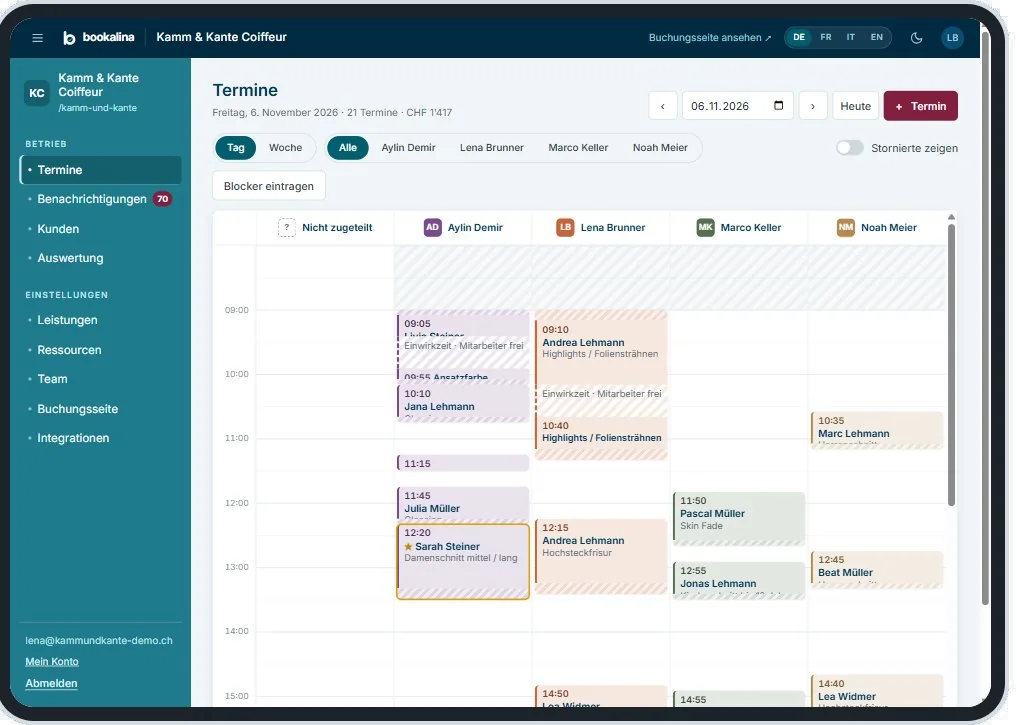The height and width of the screenshot is (725, 1017).
Task: Open Sarah Steiner 12:20 appointment
Action: 463,562
